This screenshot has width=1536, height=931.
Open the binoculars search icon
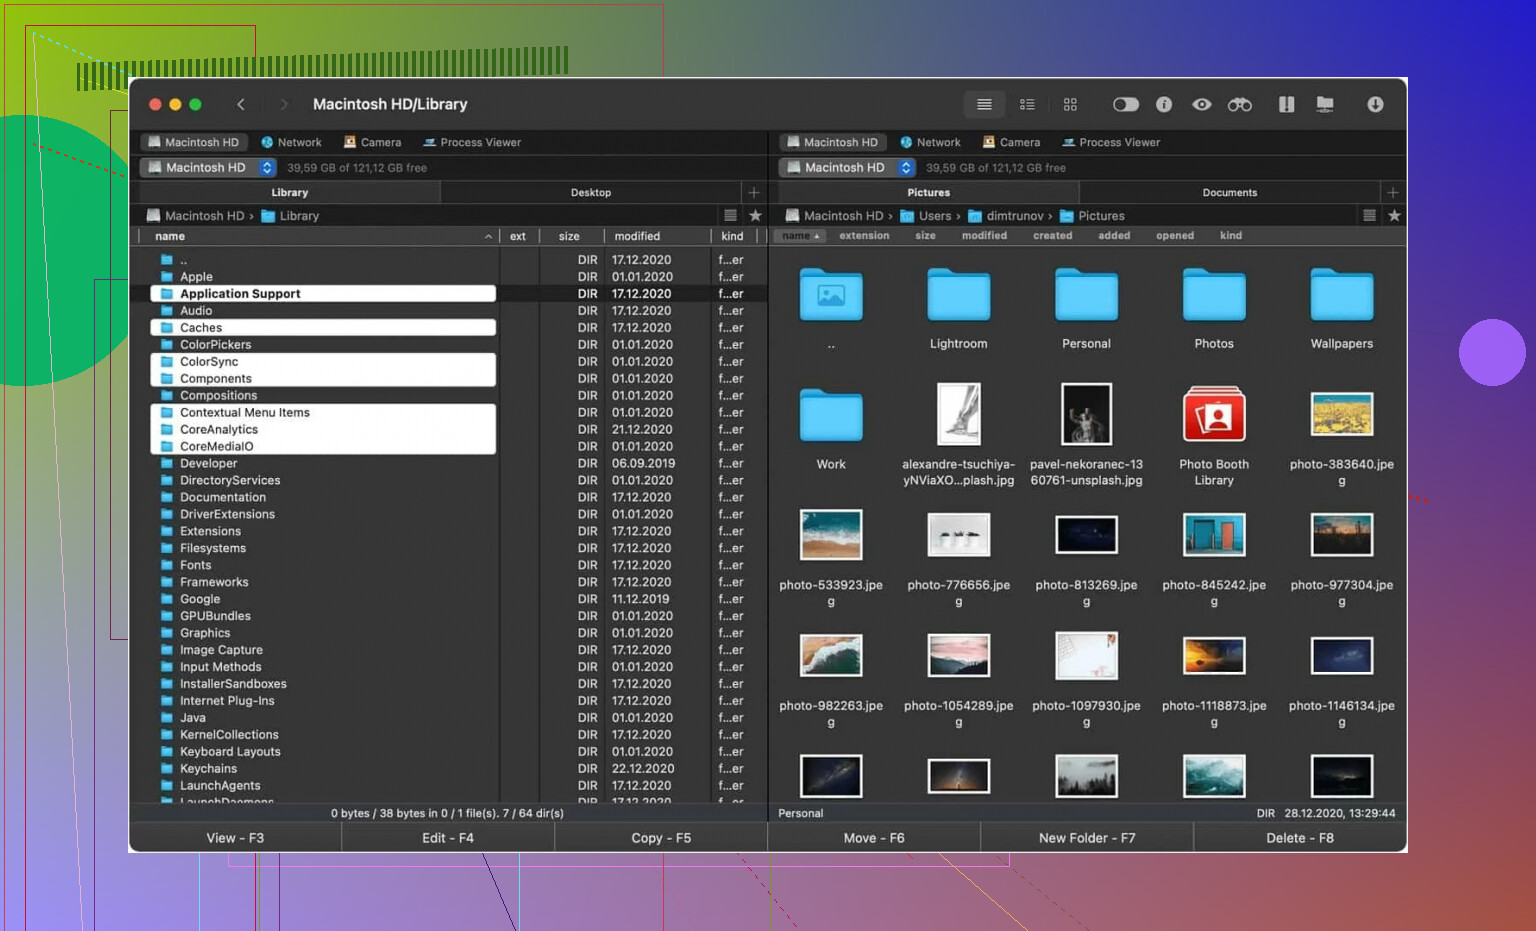click(x=1239, y=105)
